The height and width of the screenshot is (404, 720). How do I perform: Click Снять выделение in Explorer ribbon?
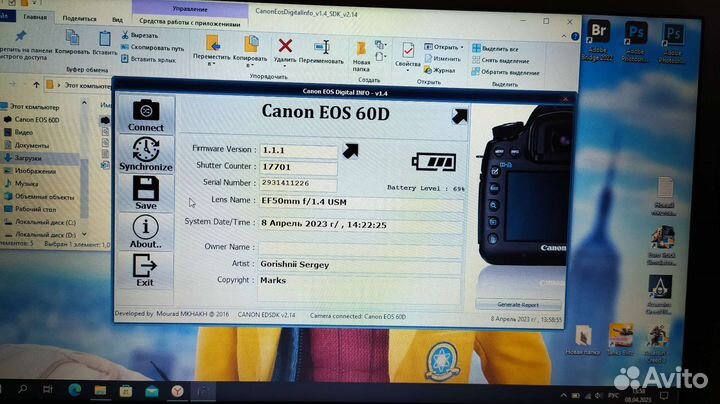pos(501,61)
